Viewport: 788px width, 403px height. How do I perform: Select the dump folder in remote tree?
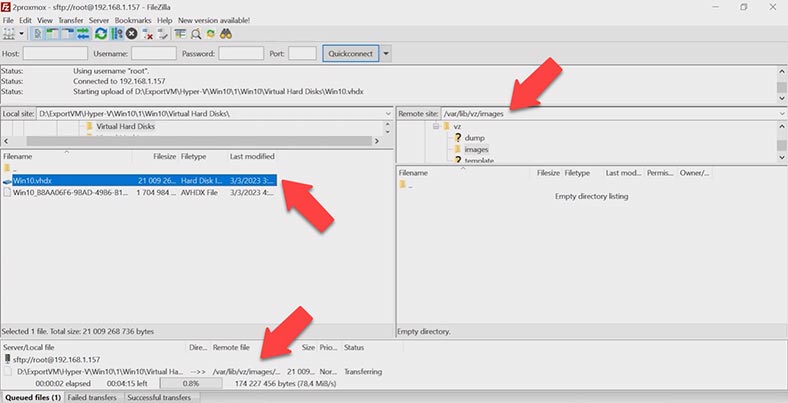(x=474, y=138)
